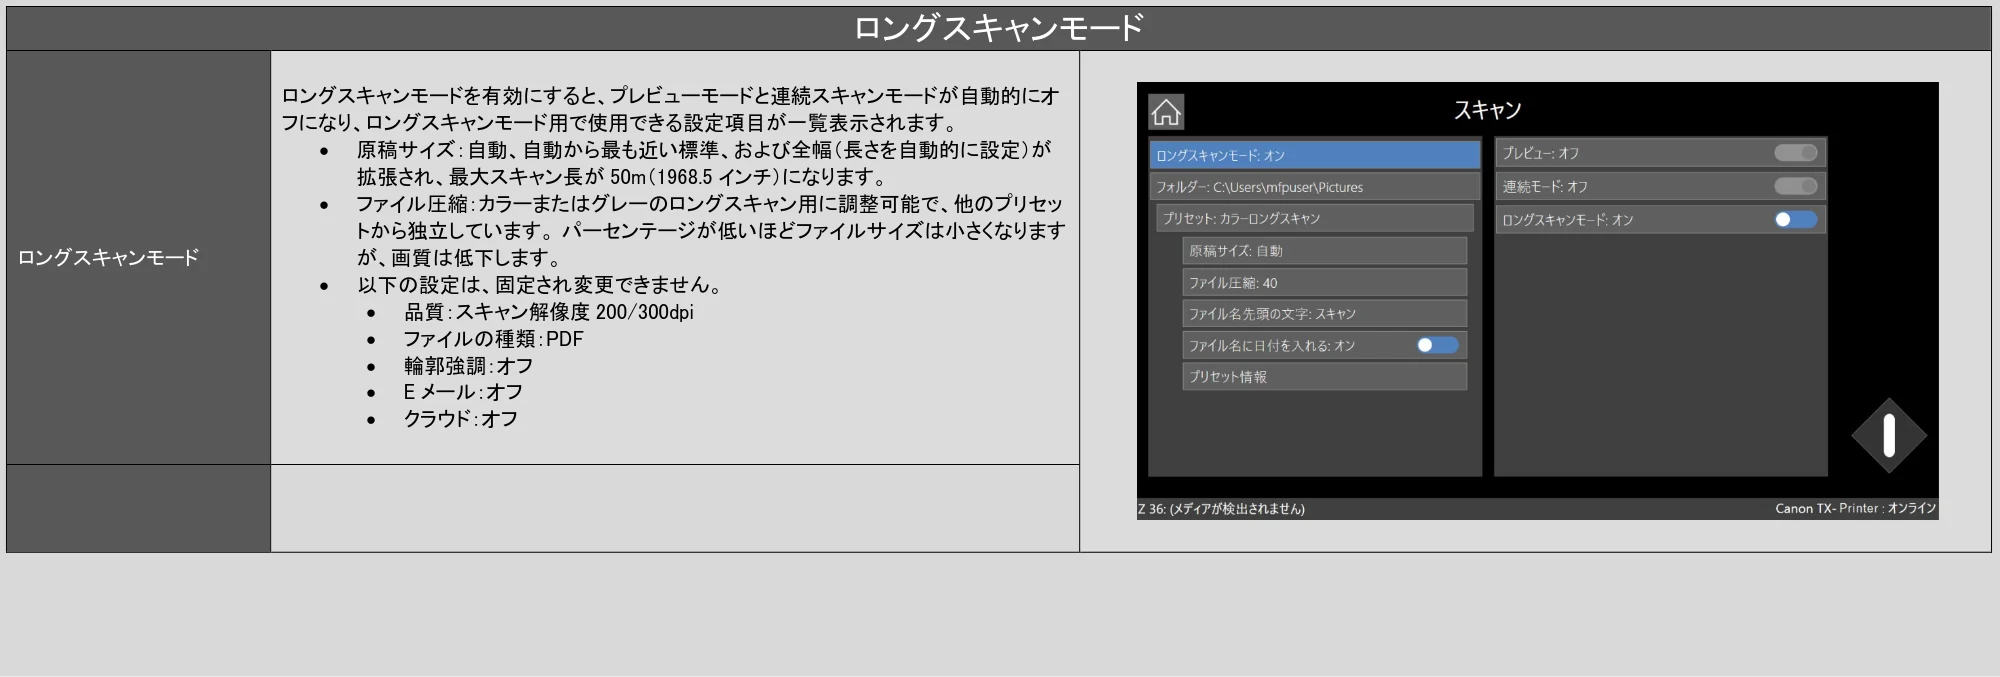
Task: Click the ファイルの種類:PDF bullet text
Action: [x=493, y=339]
